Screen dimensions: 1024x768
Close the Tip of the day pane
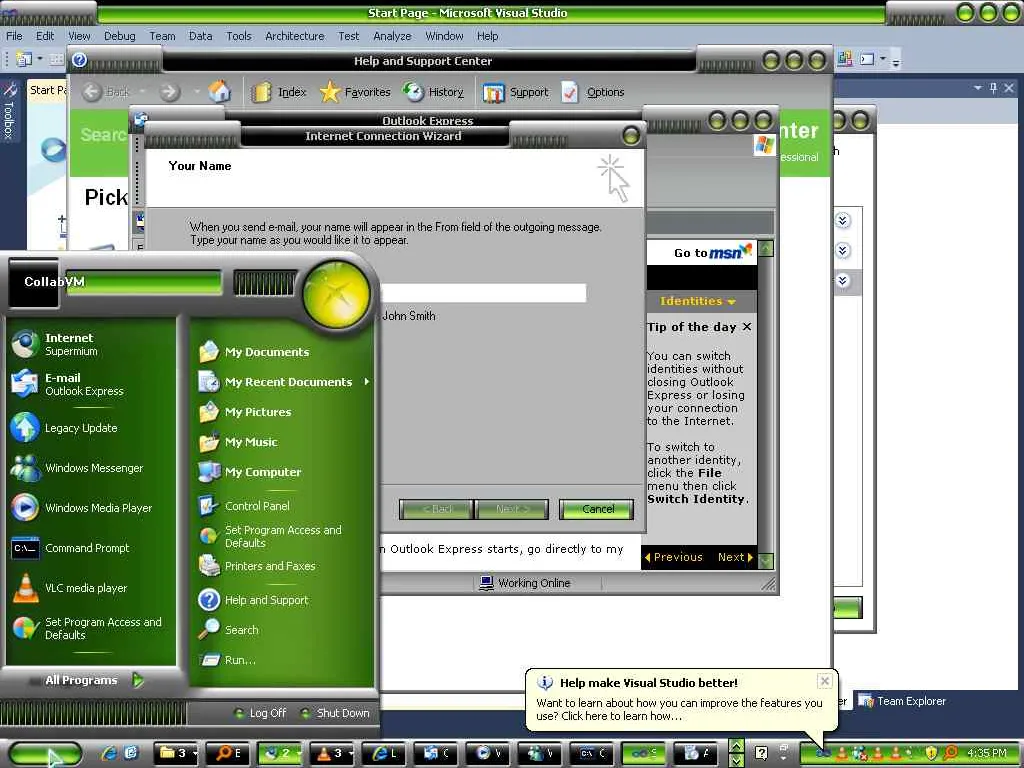pos(746,327)
